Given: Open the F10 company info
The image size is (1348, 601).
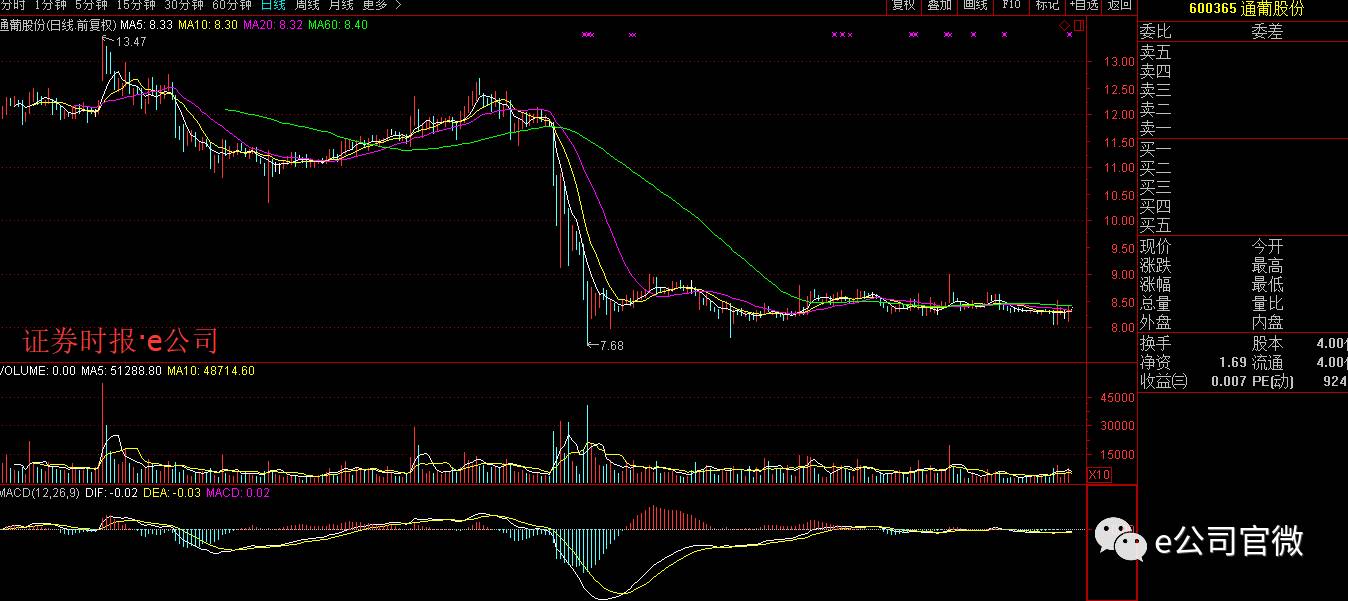Looking at the screenshot, I should 1011,5.
